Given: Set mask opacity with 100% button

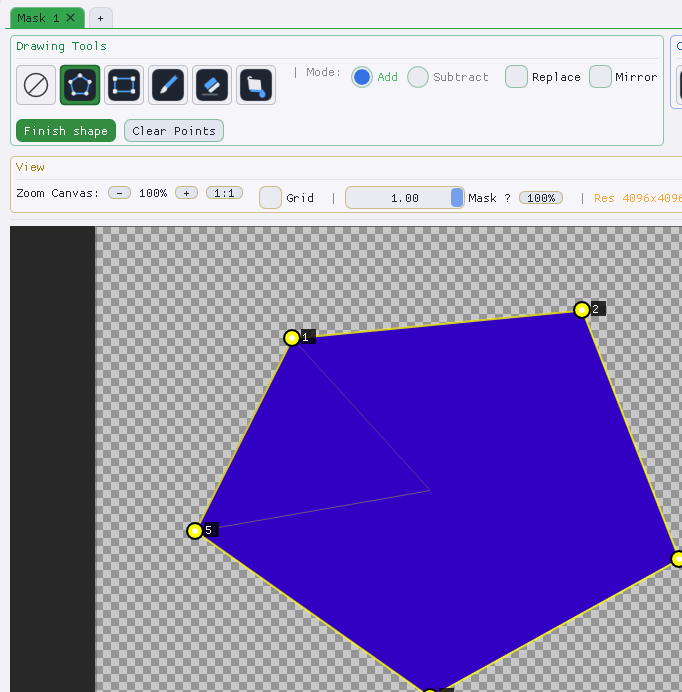Looking at the screenshot, I should click(x=541, y=198).
